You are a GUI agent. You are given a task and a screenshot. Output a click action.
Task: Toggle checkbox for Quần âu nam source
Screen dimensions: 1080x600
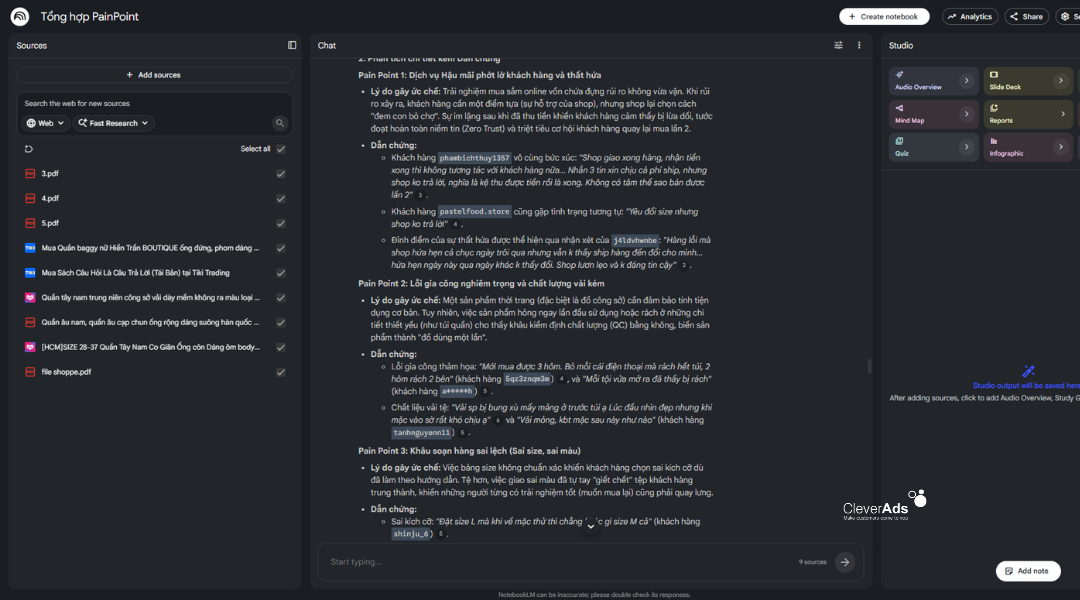(281, 322)
